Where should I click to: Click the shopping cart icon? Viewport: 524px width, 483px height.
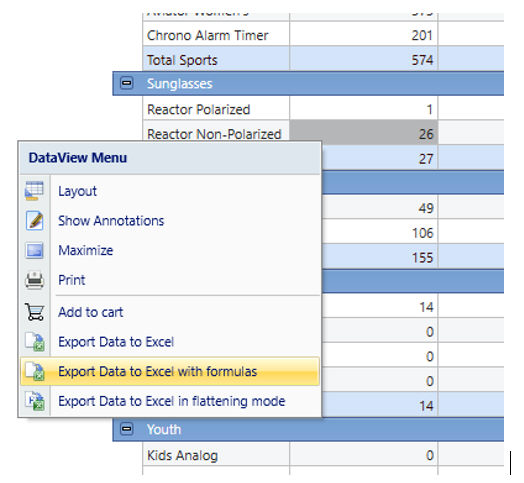[x=34, y=312]
